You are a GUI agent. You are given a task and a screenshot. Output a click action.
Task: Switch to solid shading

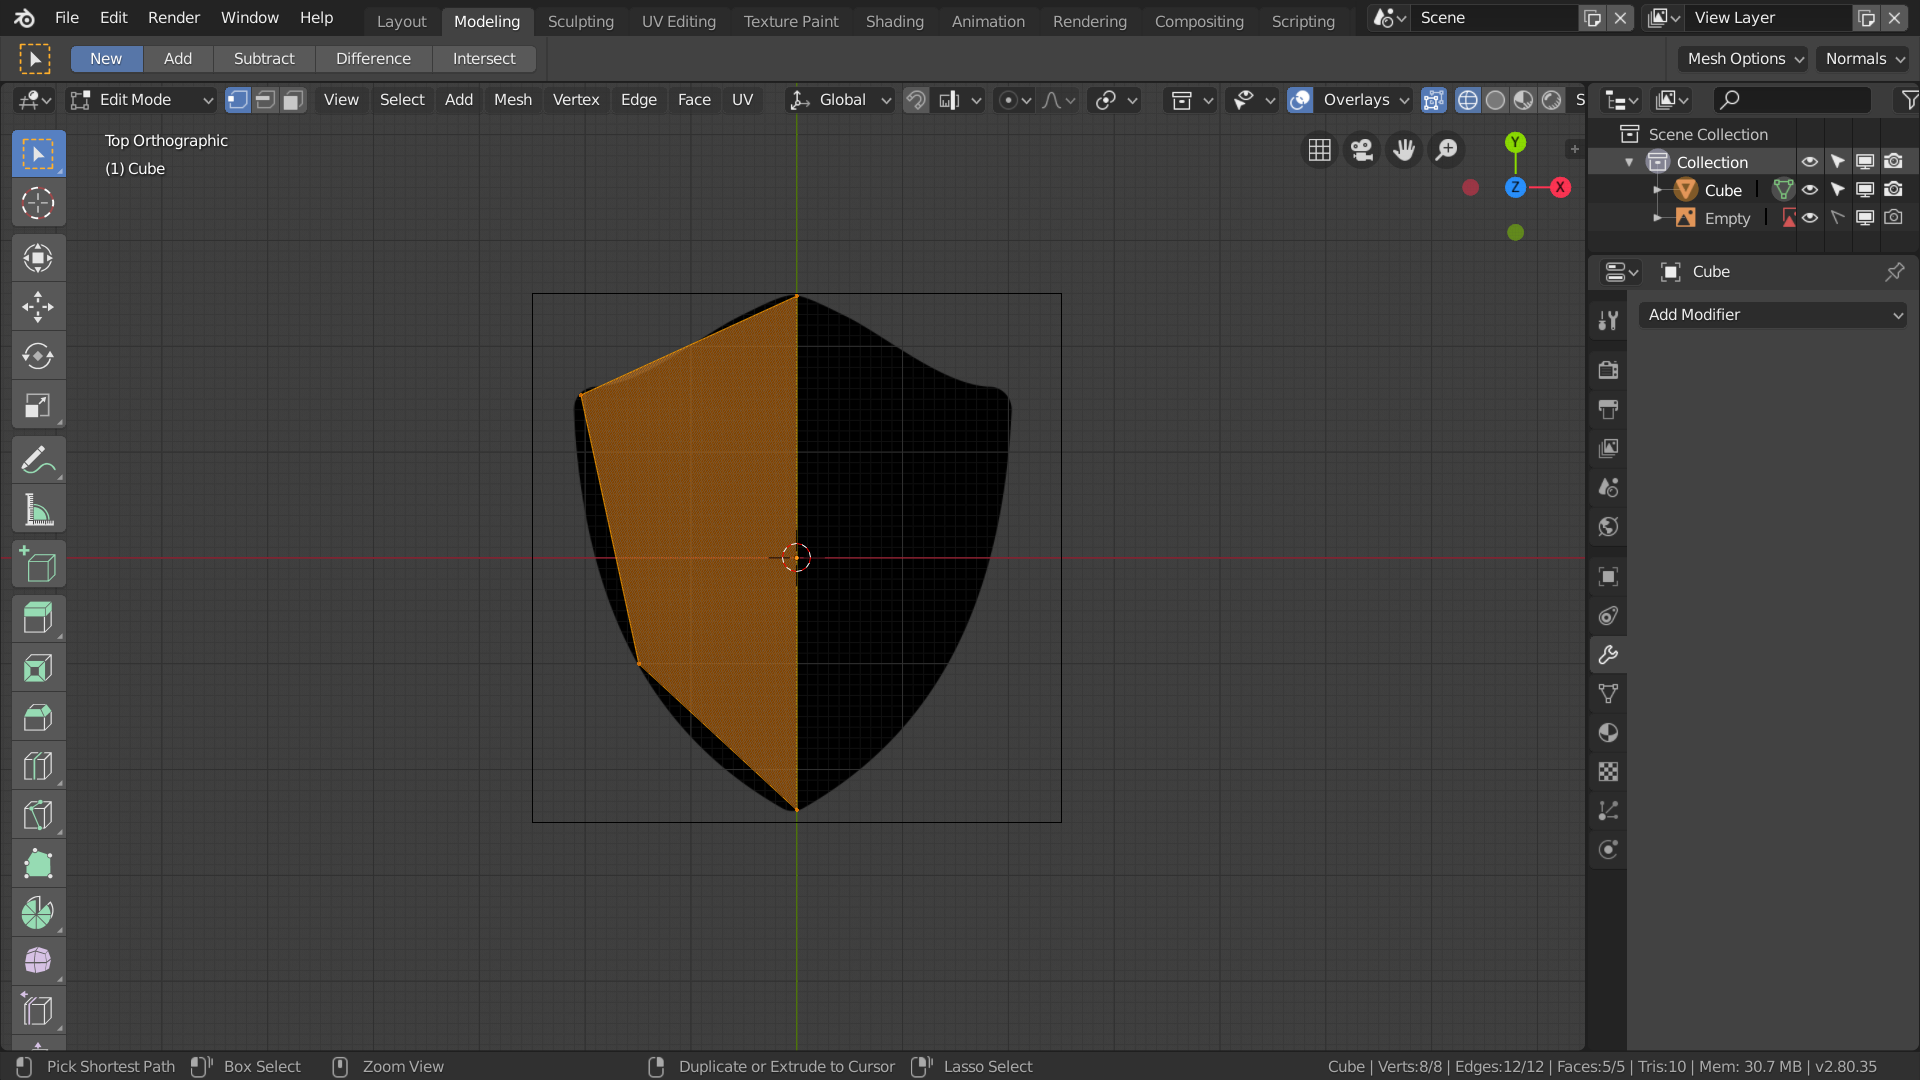(1496, 100)
